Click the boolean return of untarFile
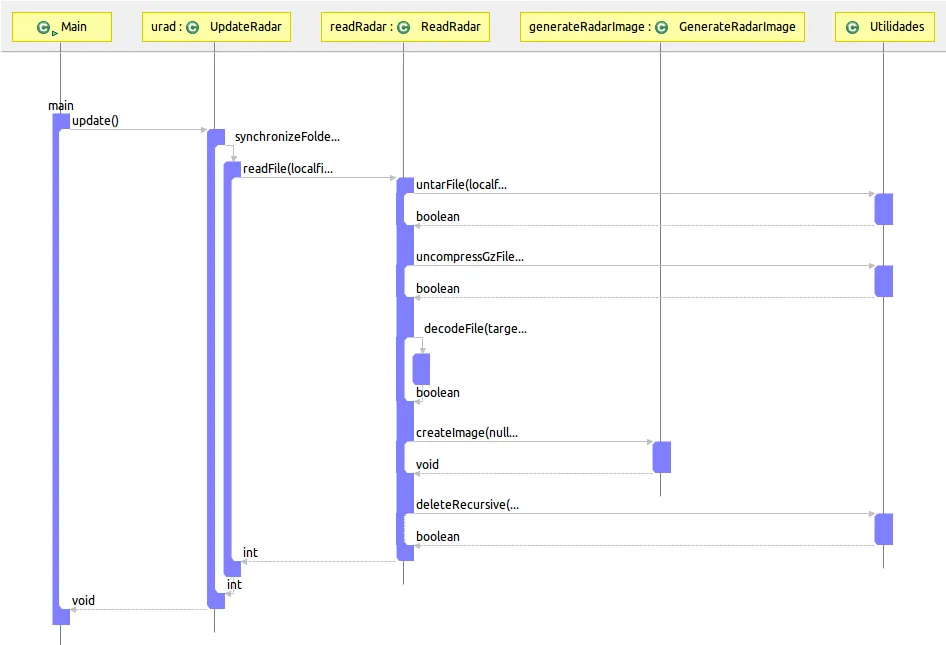The image size is (946, 645). pyautogui.click(x=438, y=217)
